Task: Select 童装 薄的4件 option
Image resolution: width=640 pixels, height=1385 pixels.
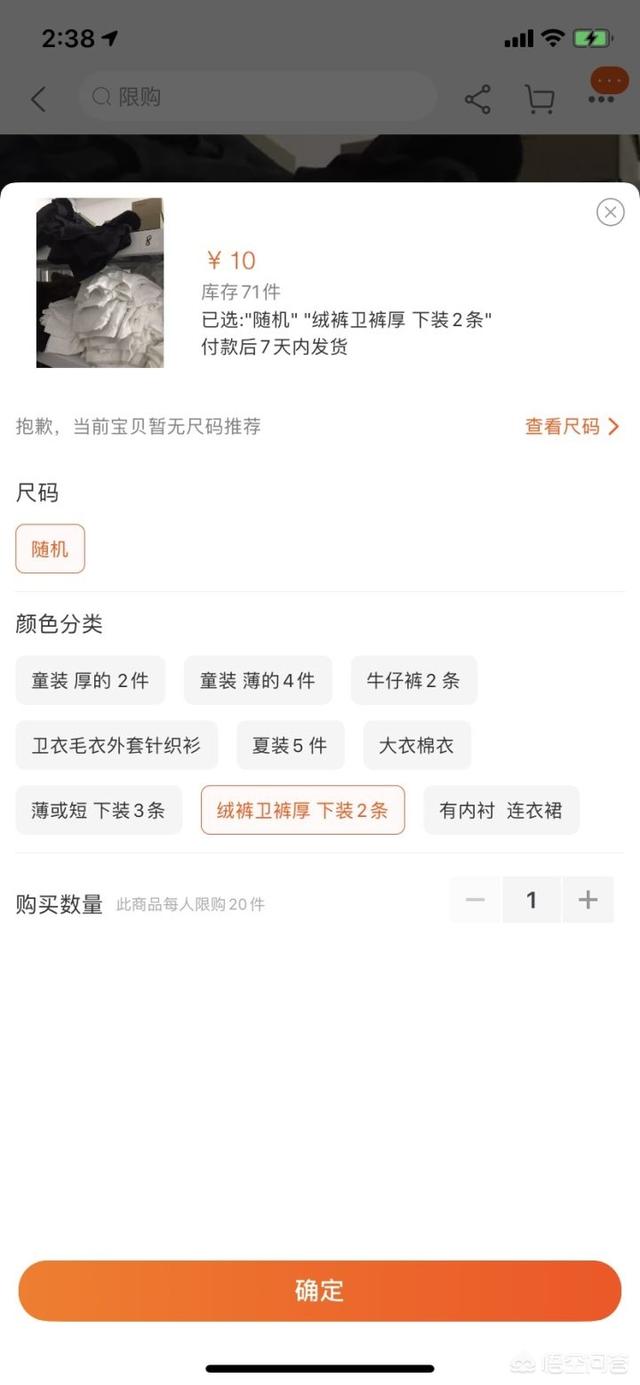Action: click(258, 680)
